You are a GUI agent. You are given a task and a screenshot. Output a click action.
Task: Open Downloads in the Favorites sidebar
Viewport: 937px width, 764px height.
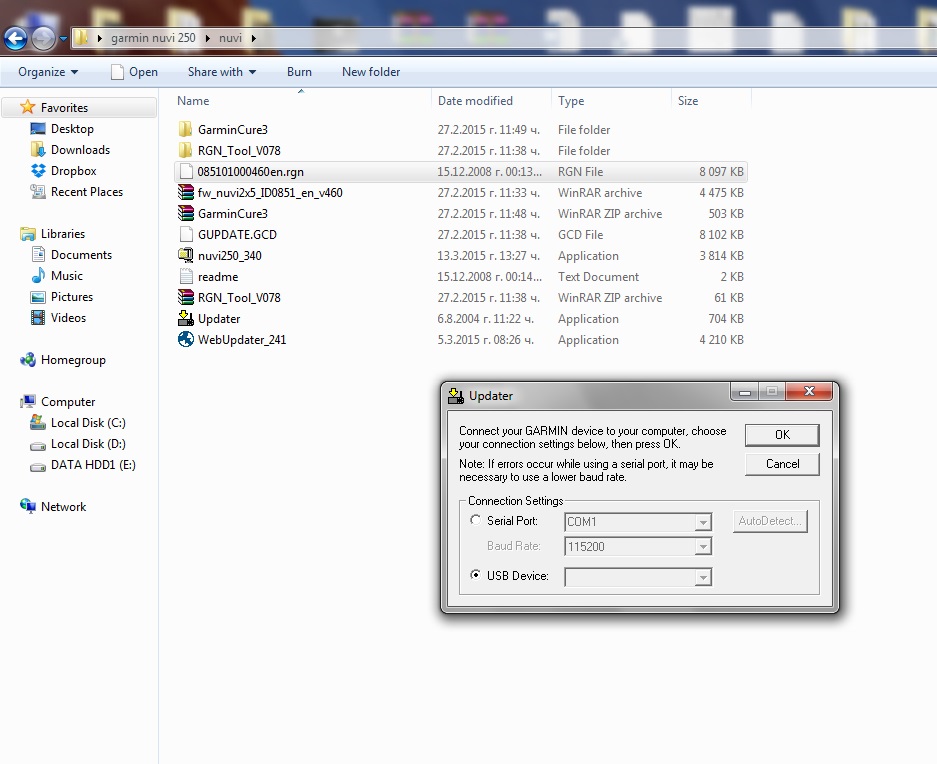tap(80, 149)
